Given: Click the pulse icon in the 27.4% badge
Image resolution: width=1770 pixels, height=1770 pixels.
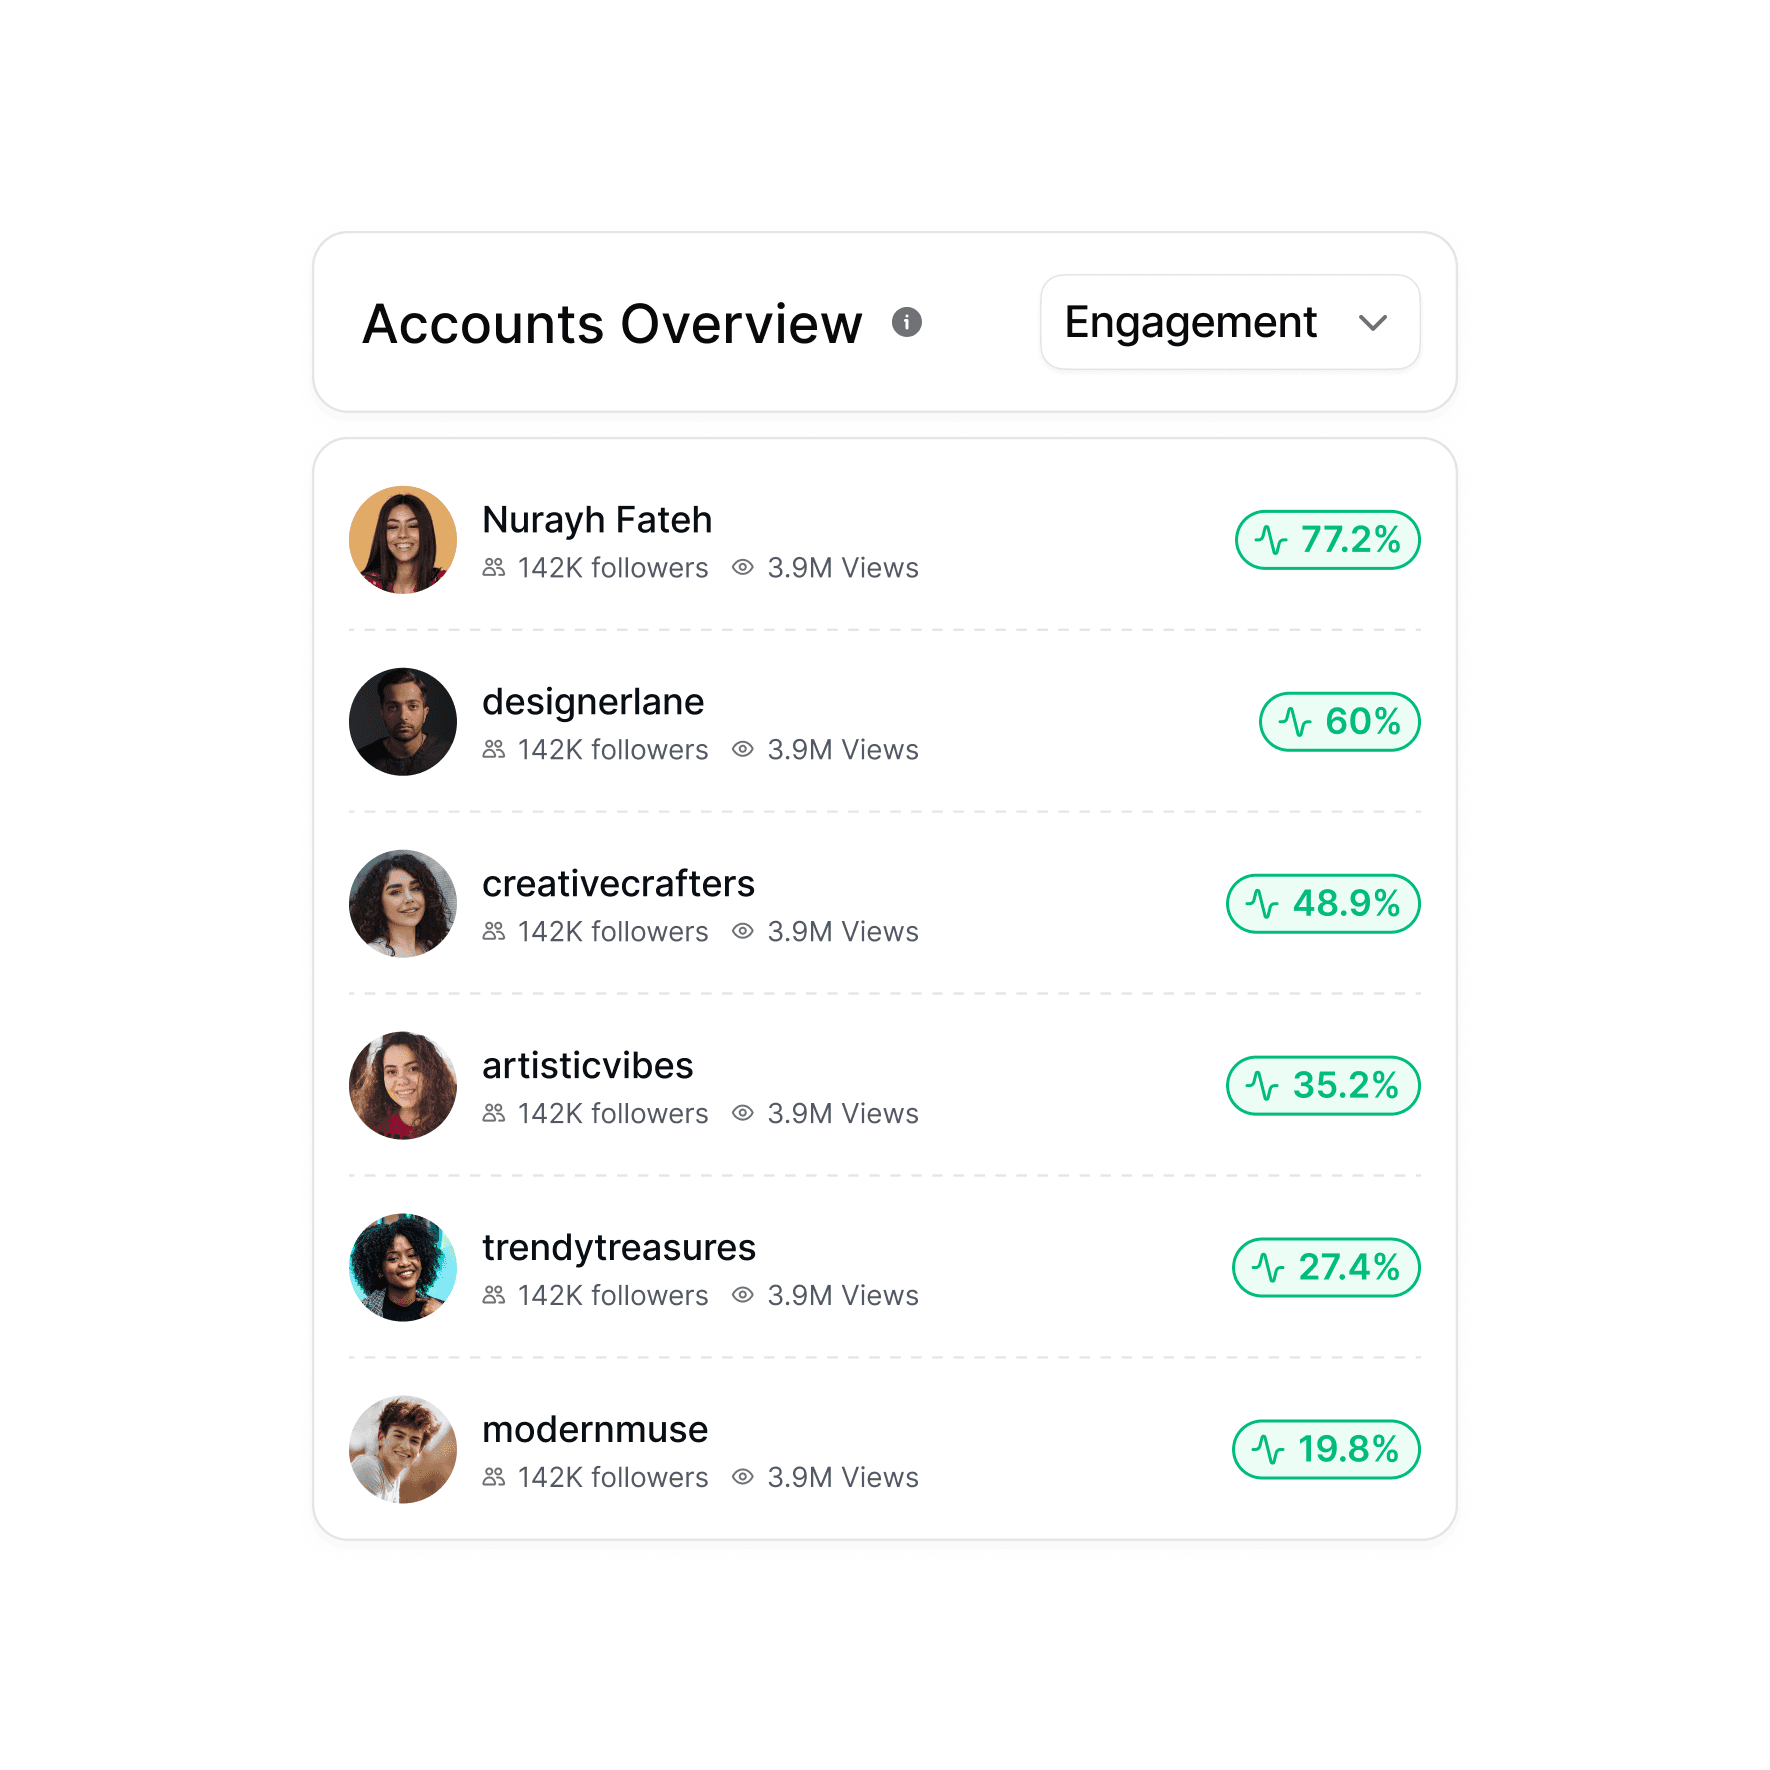Looking at the screenshot, I should 1268,1268.
